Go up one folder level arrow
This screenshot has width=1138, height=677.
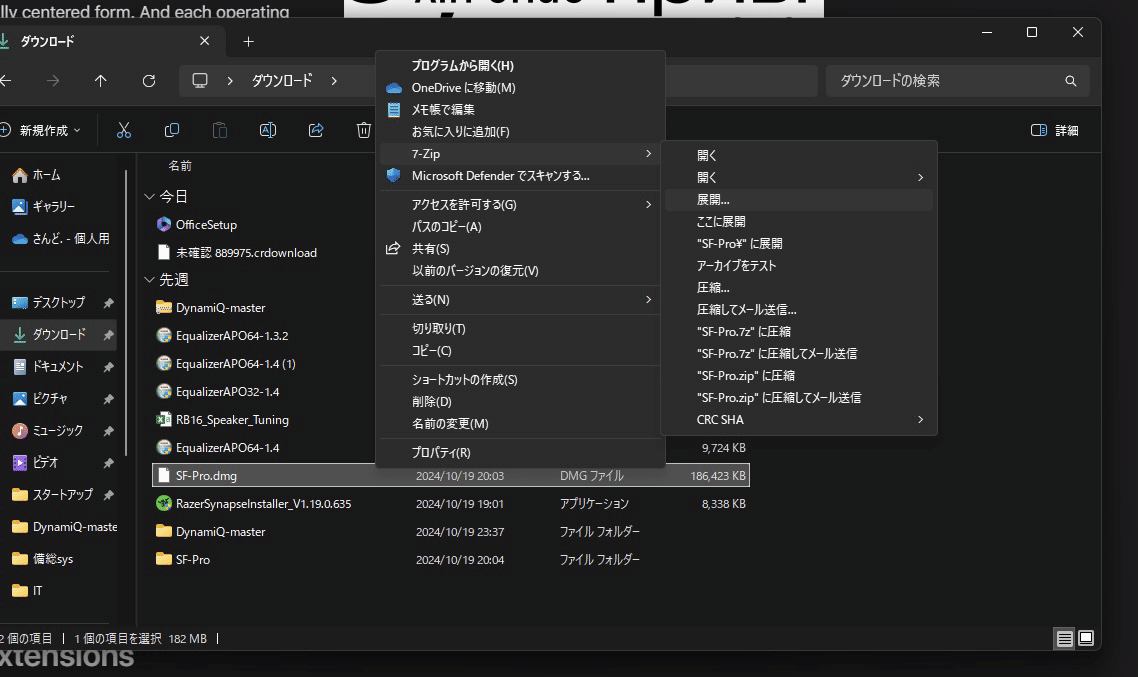101,81
